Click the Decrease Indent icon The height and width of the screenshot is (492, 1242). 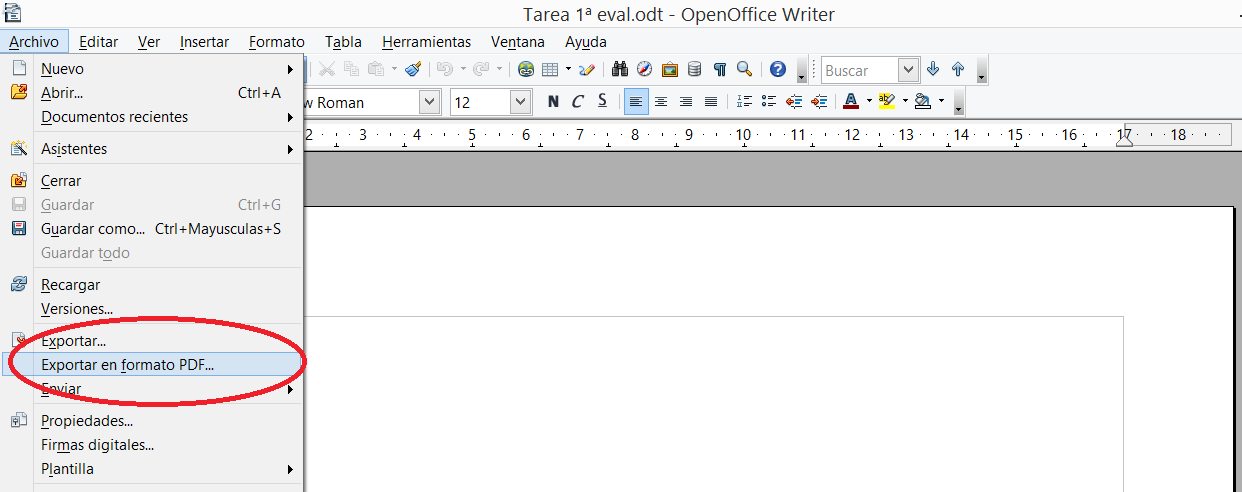click(794, 101)
